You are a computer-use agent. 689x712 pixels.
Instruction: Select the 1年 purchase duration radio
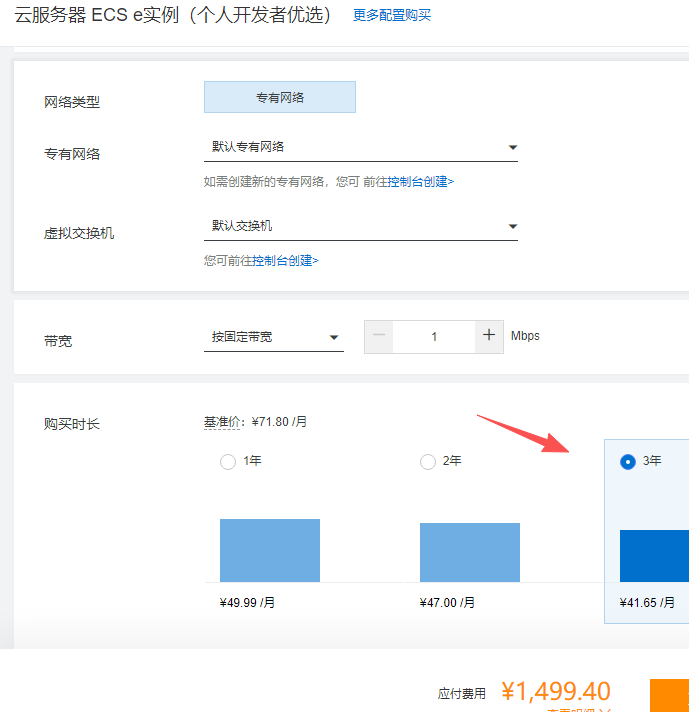coord(228,462)
